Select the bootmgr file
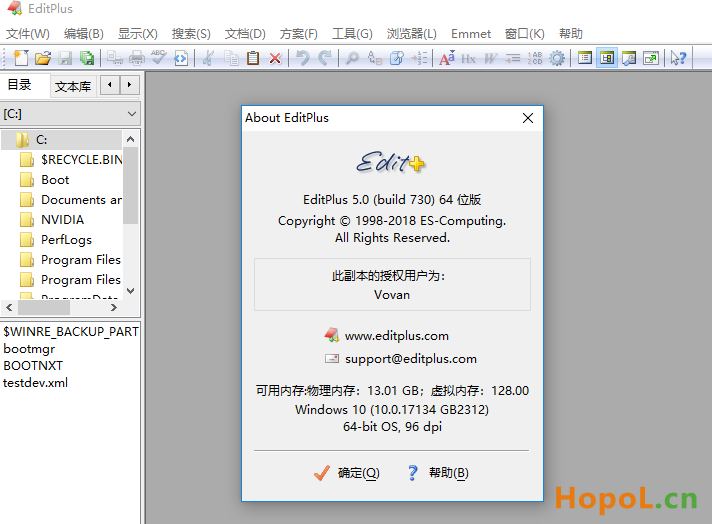The width and height of the screenshot is (712, 524). point(29,349)
